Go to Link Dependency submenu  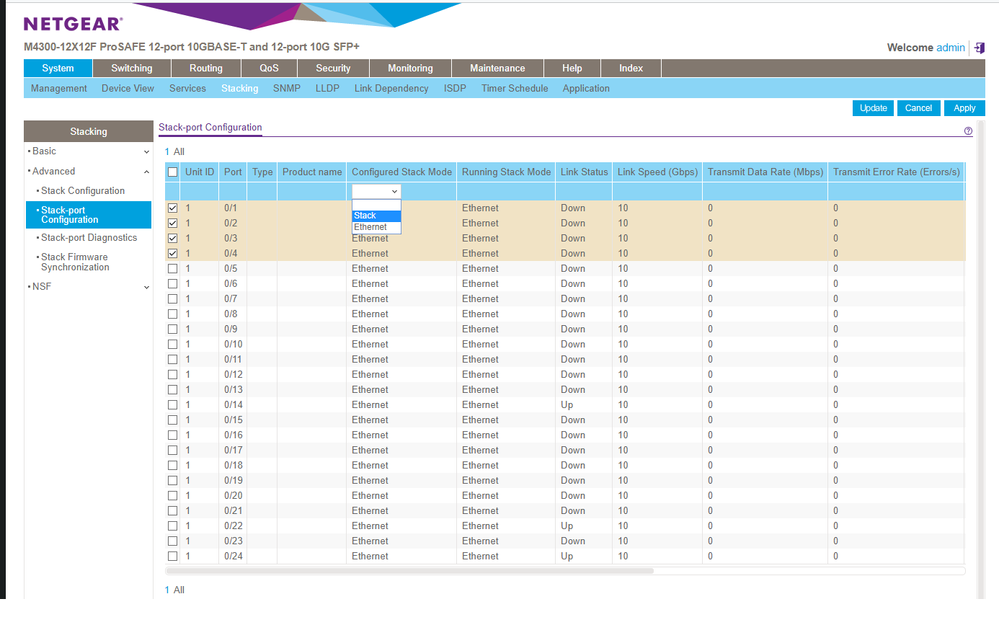point(391,89)
